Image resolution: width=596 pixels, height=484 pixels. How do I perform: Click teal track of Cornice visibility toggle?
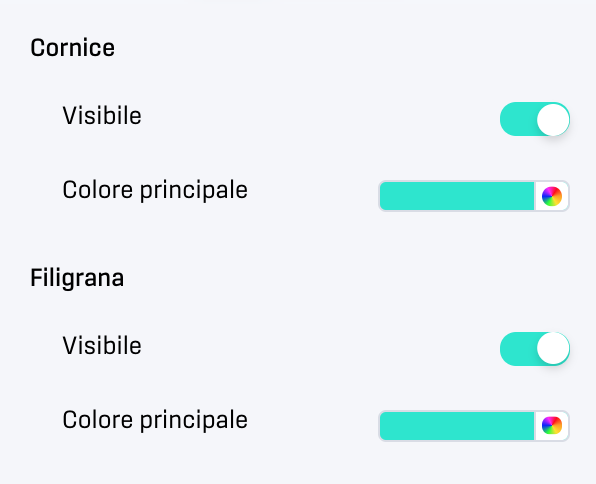[518, 119]
